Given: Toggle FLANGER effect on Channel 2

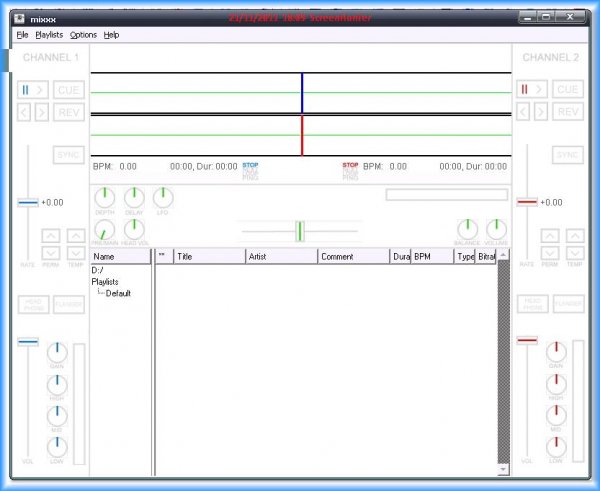Looking at the screenshot, I should click(x=569, y=304).
